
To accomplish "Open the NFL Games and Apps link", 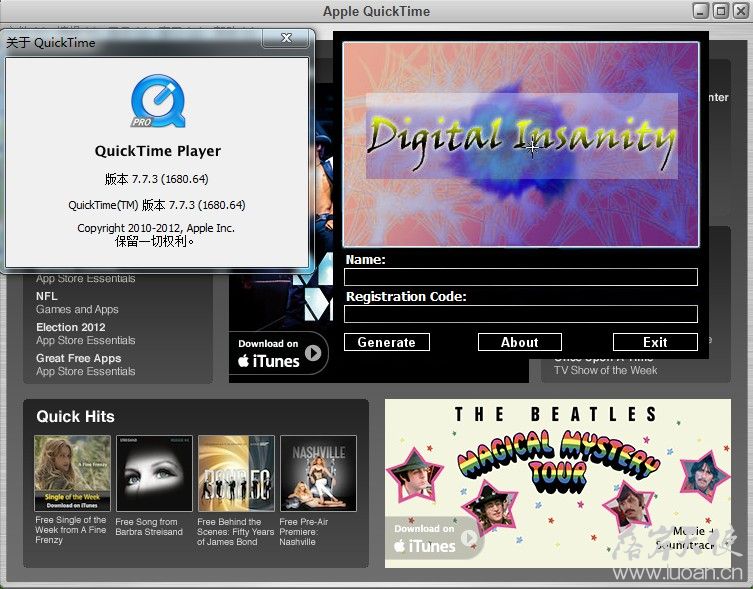I will 77,303.
